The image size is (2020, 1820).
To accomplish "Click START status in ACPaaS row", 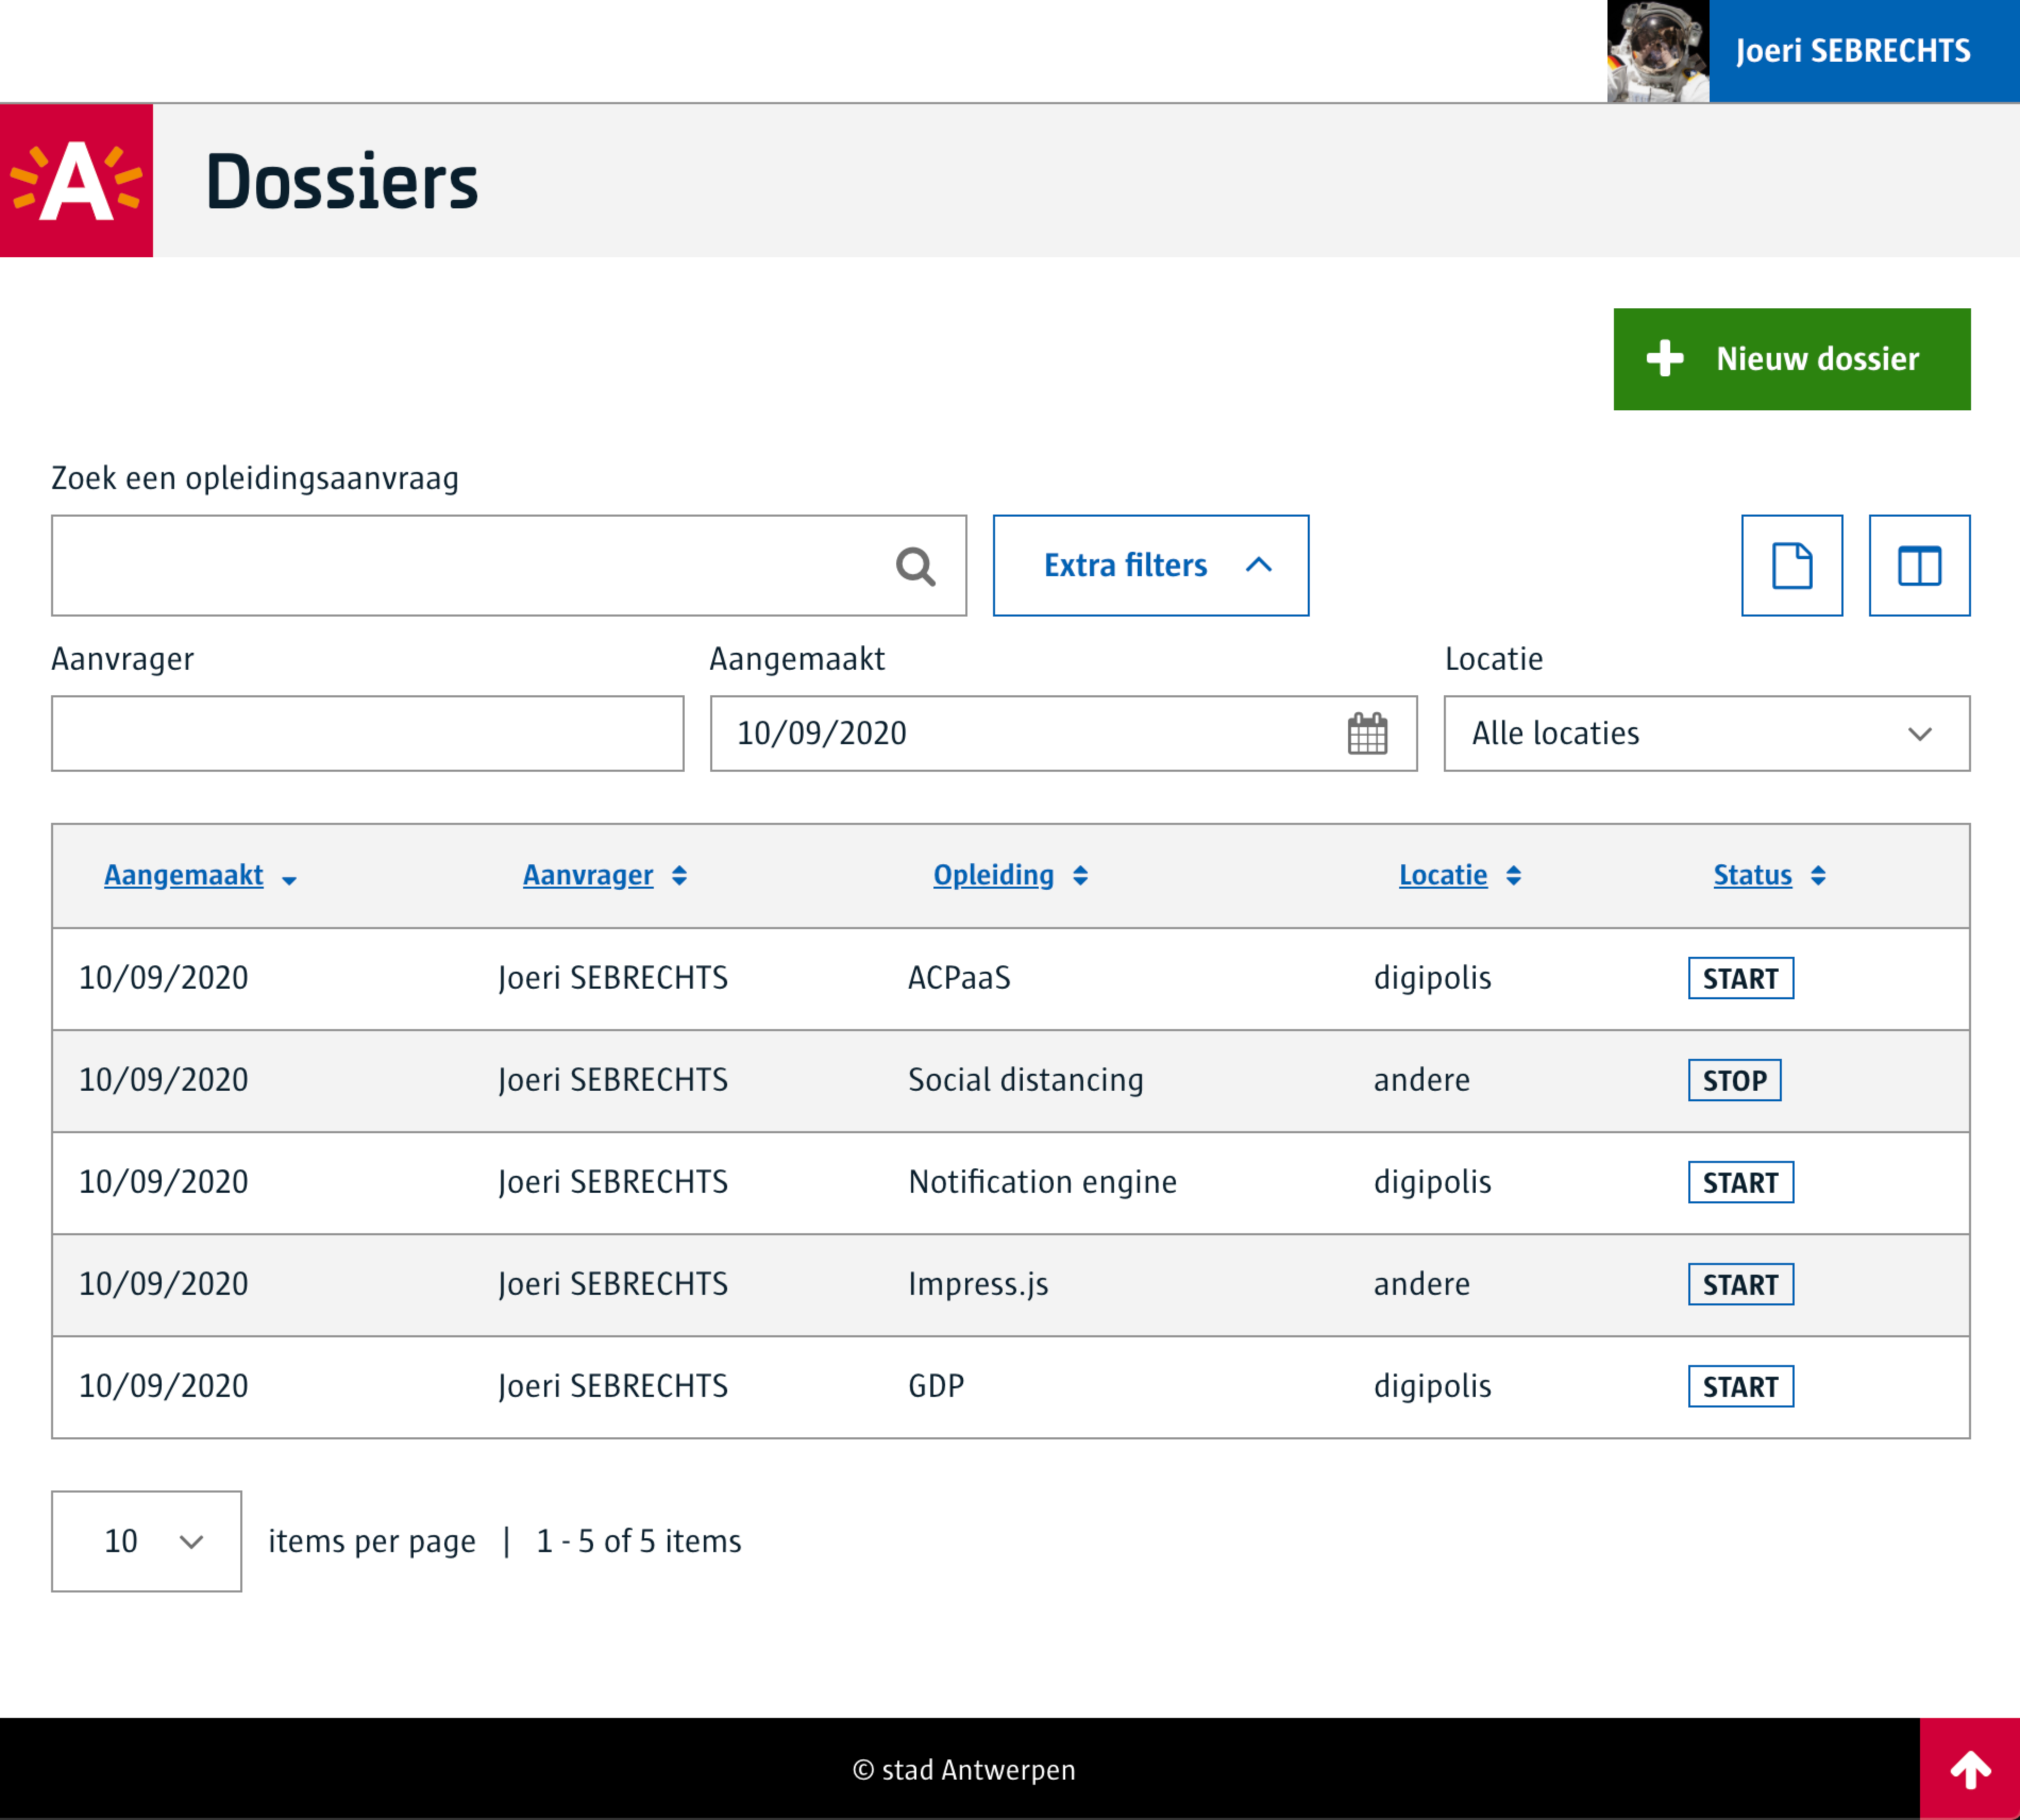I will 1741,978.
